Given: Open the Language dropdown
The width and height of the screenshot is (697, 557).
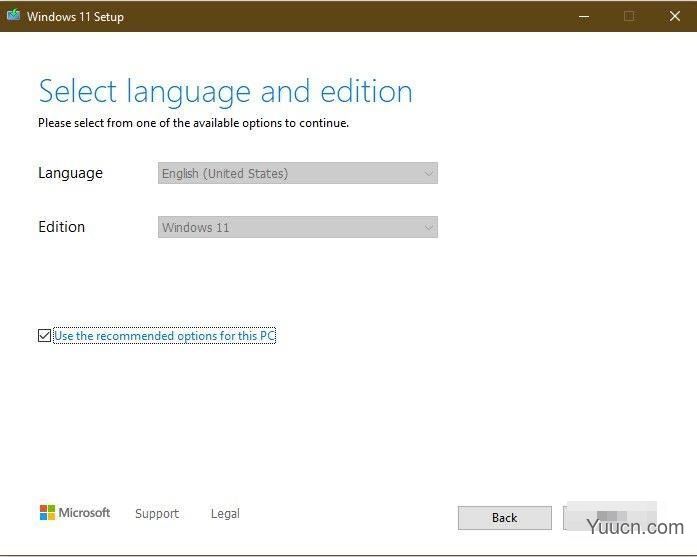Looking at the screenshot, I should click(297, 173).
